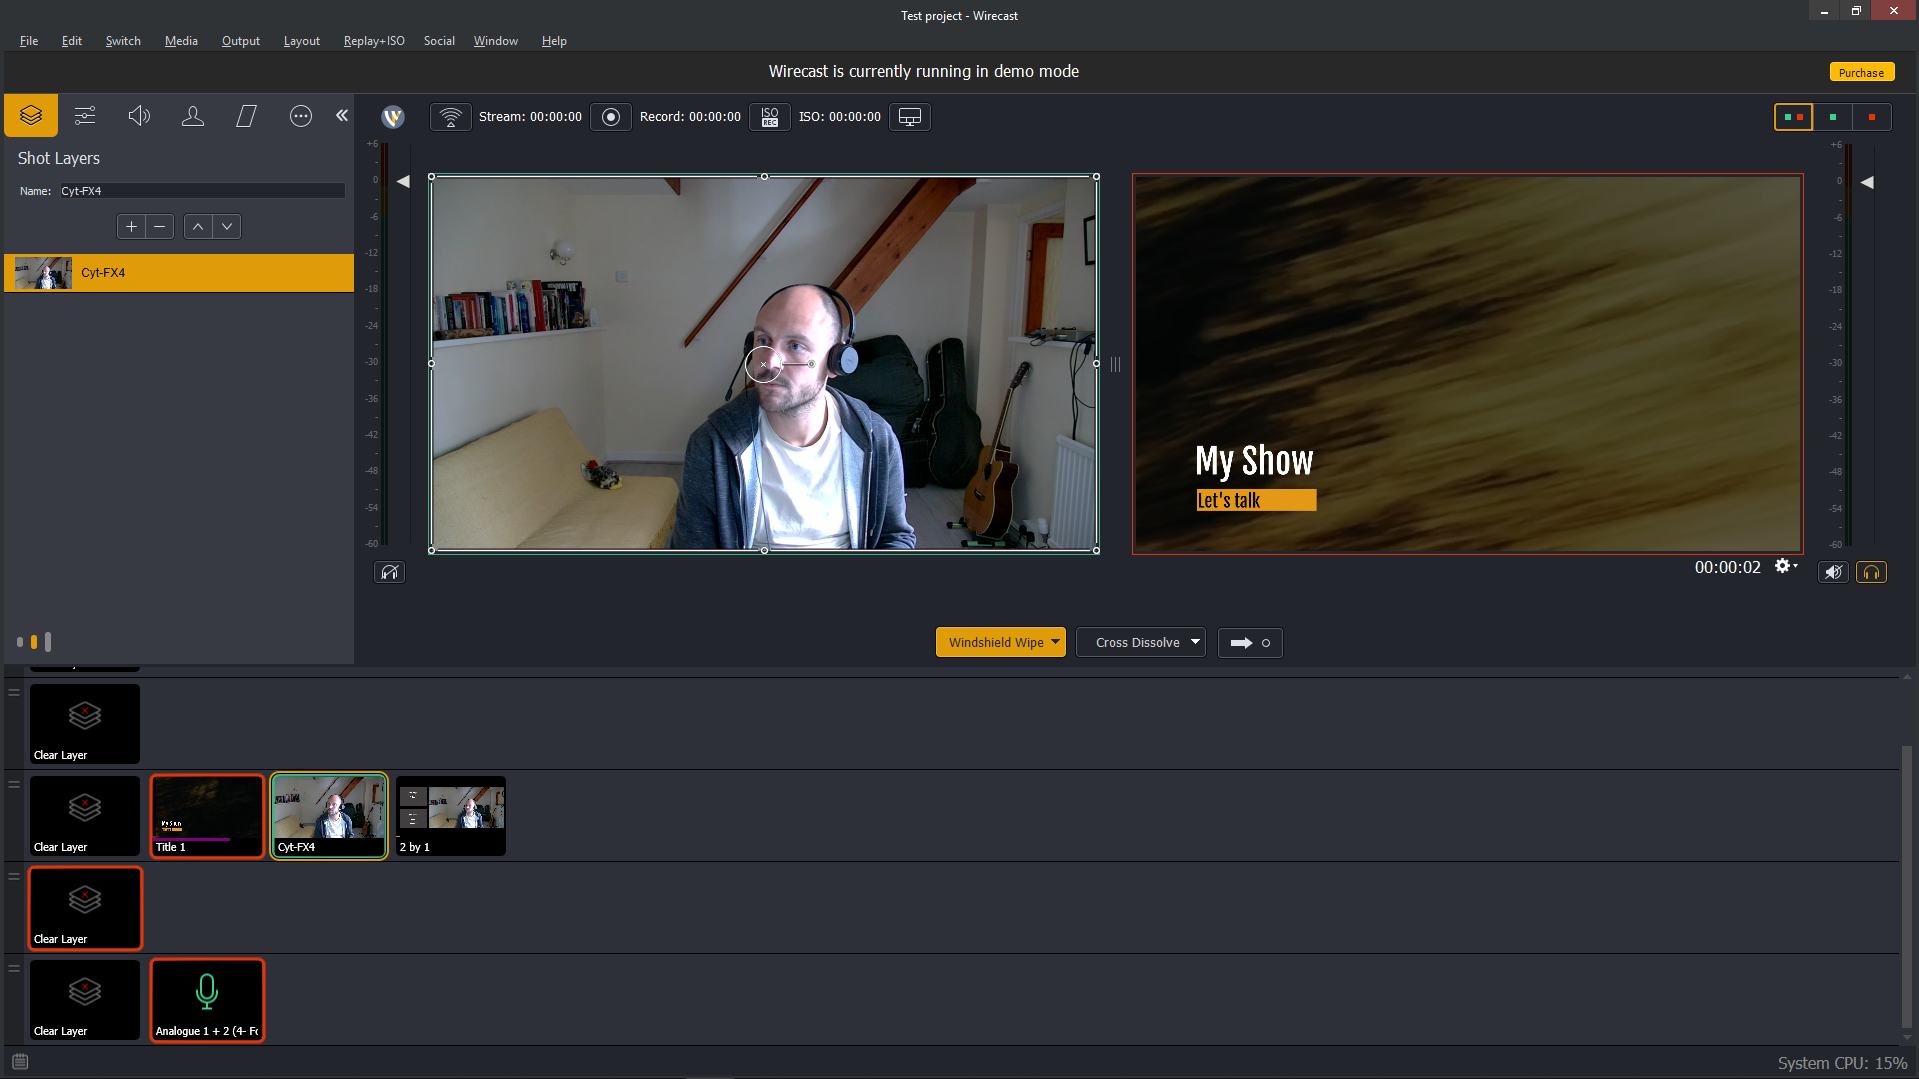The height and width of the screenshot is (1079, 1919).
Task: Open the Replay+ISO menu
Action: coord(374,41)
